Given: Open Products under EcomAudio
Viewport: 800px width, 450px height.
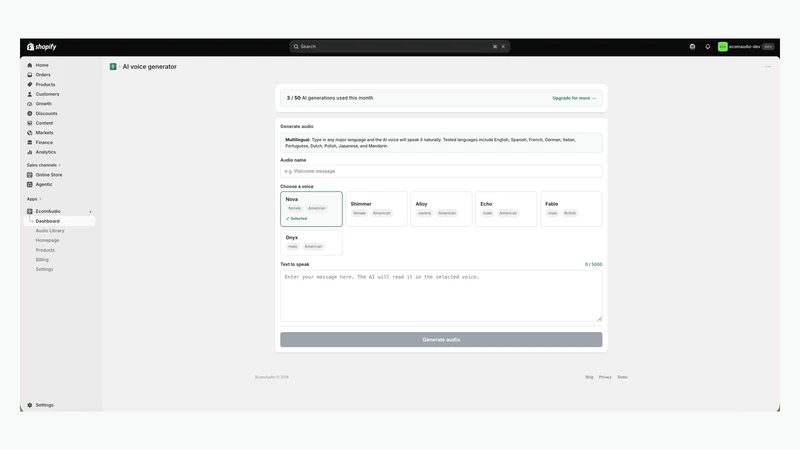Looking at the screenshot, I should point(45,251).
